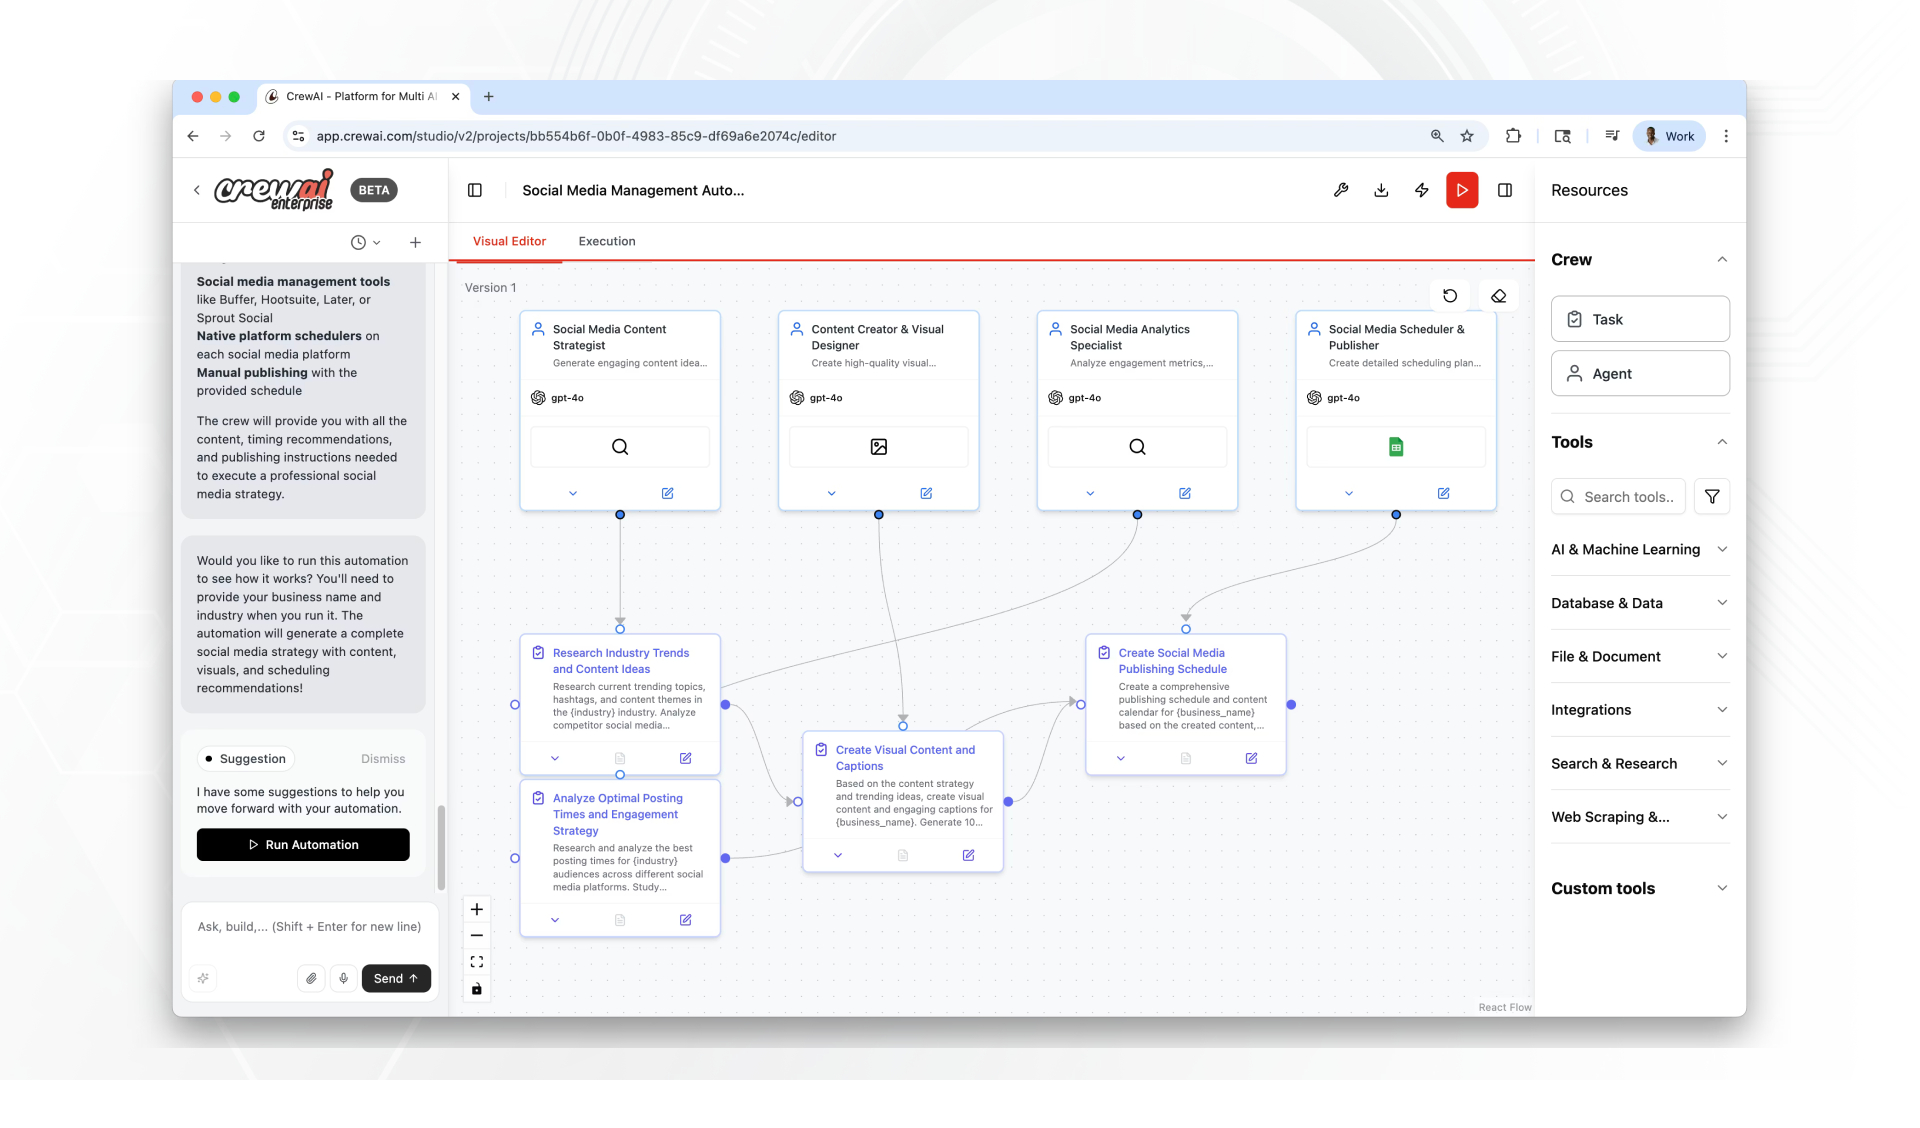
Task: Click the search tool on Content Strategist card
Action: point(620,447)
